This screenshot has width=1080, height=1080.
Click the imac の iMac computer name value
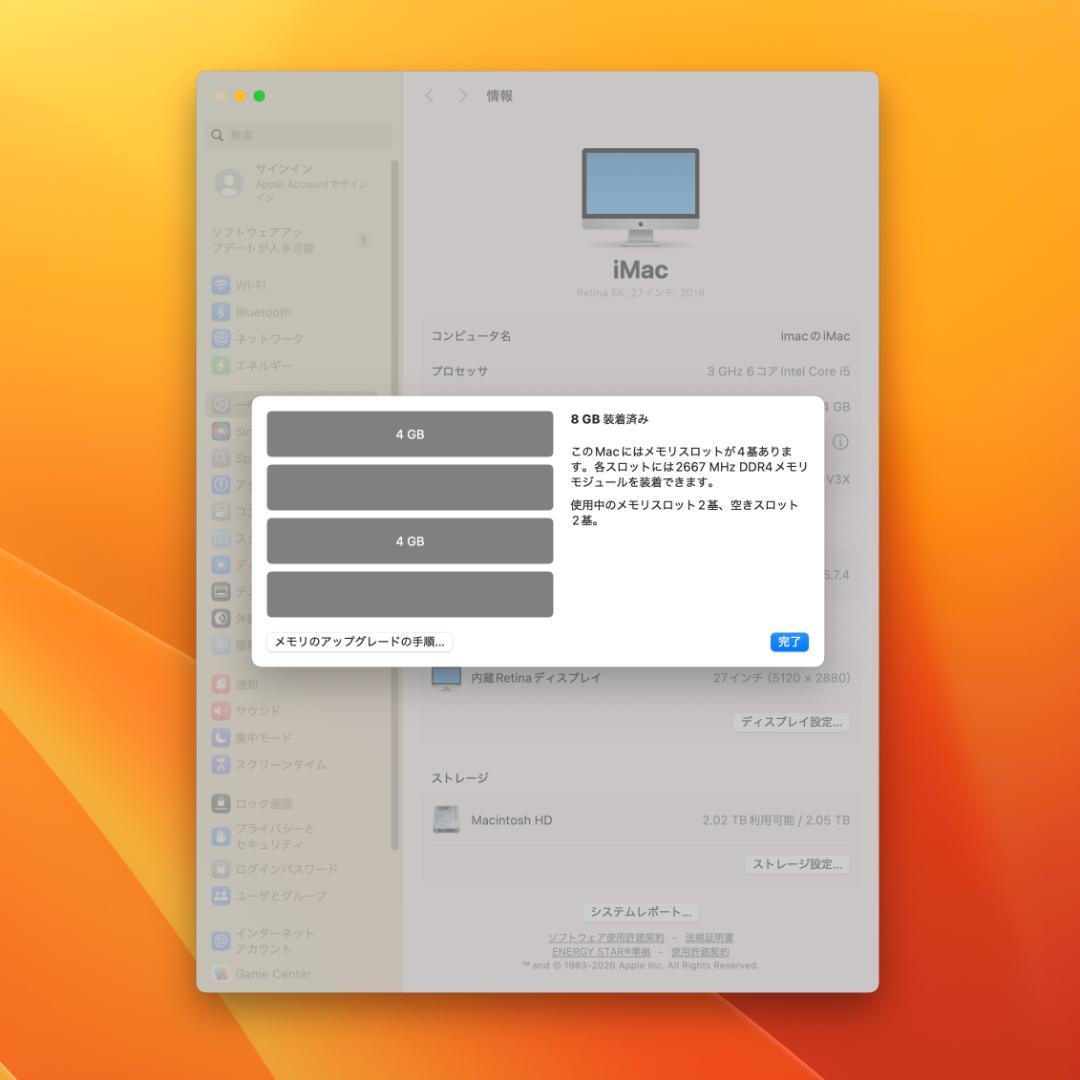816,336
